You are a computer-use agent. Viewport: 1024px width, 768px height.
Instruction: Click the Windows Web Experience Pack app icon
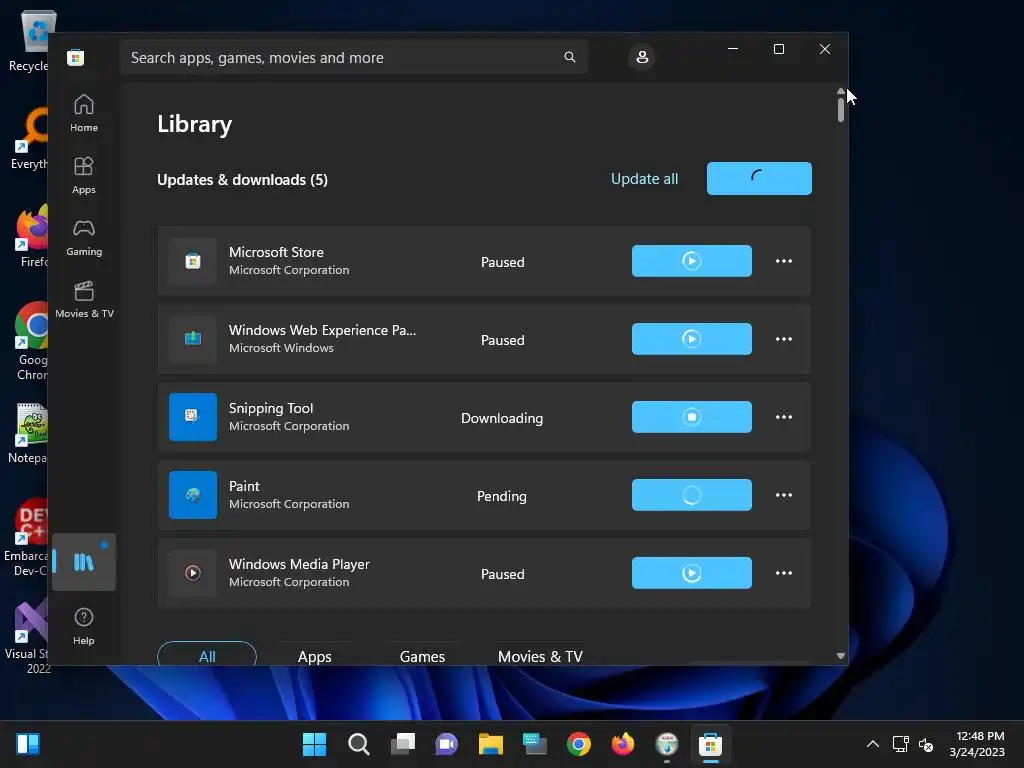193,339
